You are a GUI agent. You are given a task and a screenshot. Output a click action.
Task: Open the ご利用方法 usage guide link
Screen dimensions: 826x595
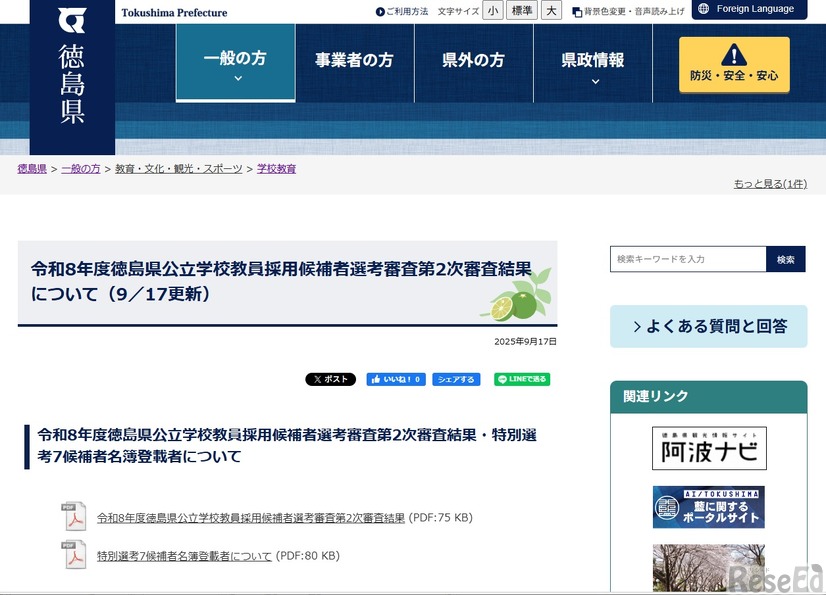[402, 11]
